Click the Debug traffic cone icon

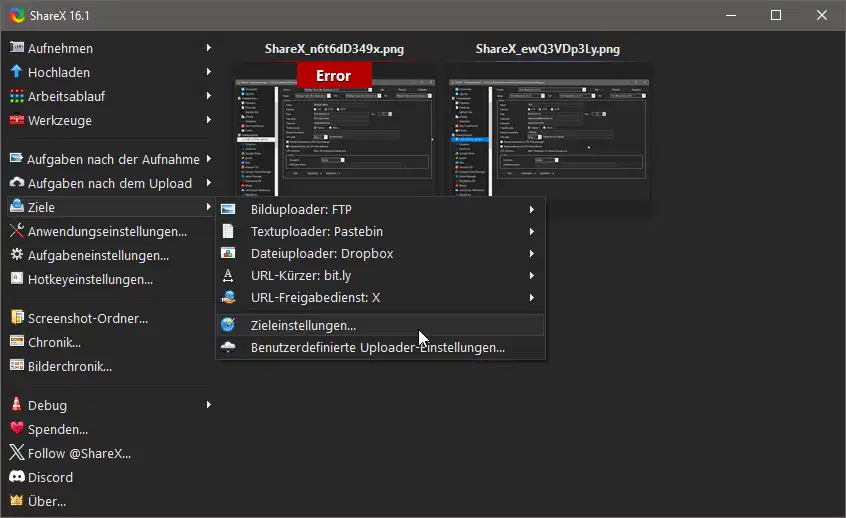pos(17,404)
